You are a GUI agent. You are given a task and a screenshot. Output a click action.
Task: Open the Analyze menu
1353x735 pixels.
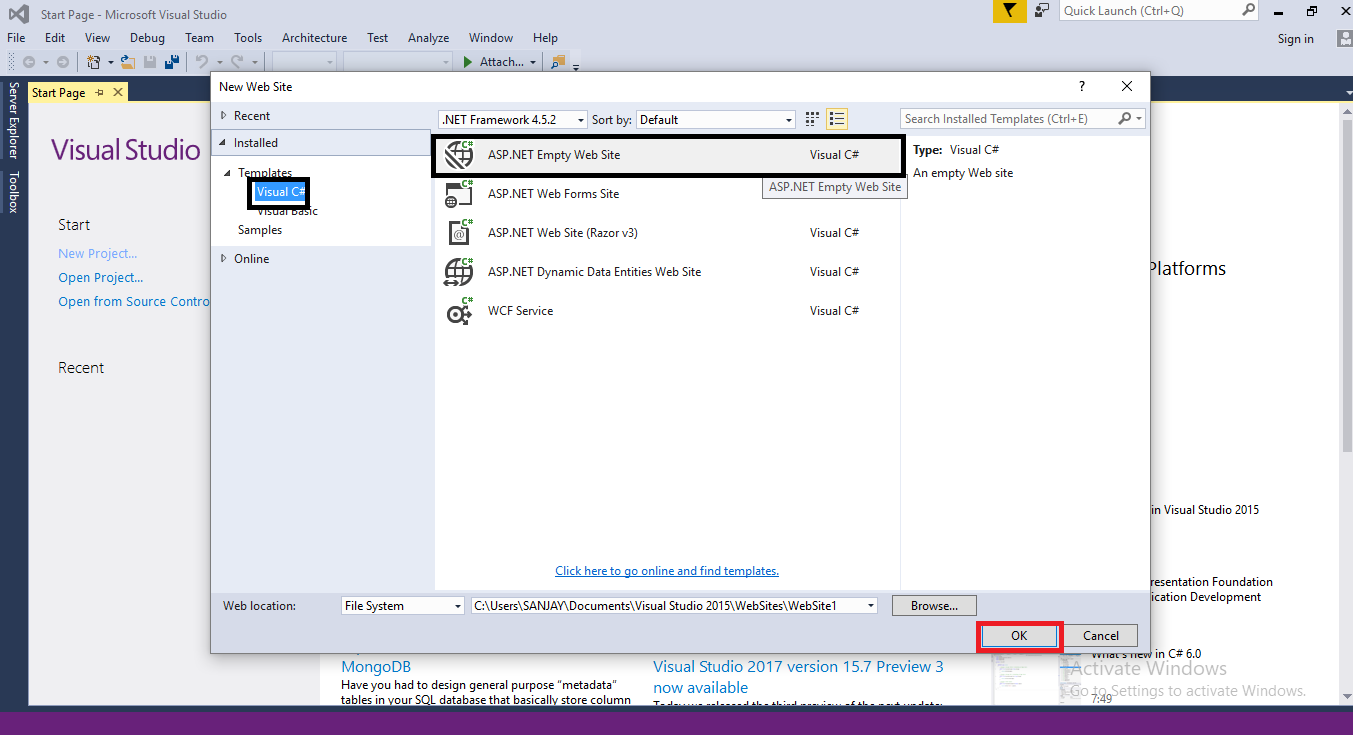pos(428,38)
